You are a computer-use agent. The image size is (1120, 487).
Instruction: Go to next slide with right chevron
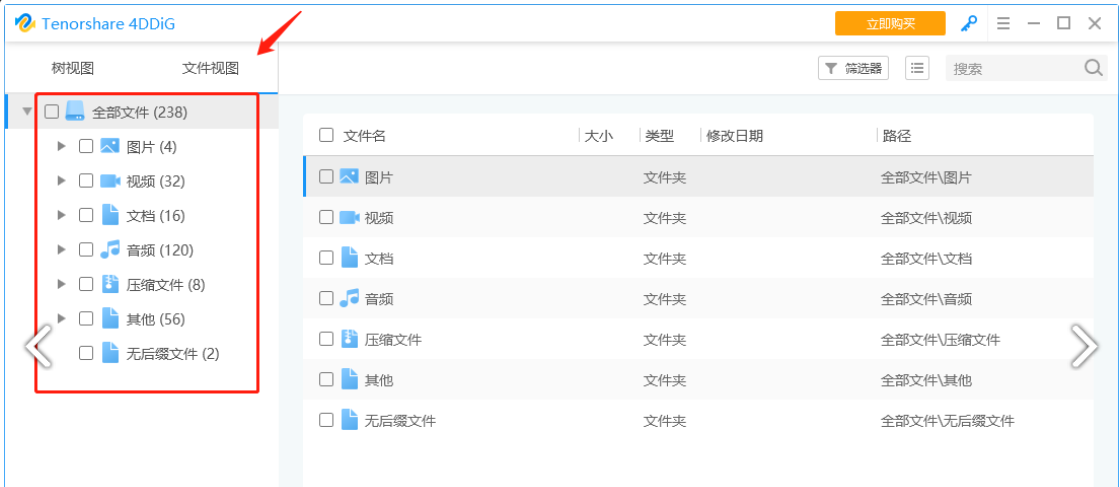click(1084, 346)
